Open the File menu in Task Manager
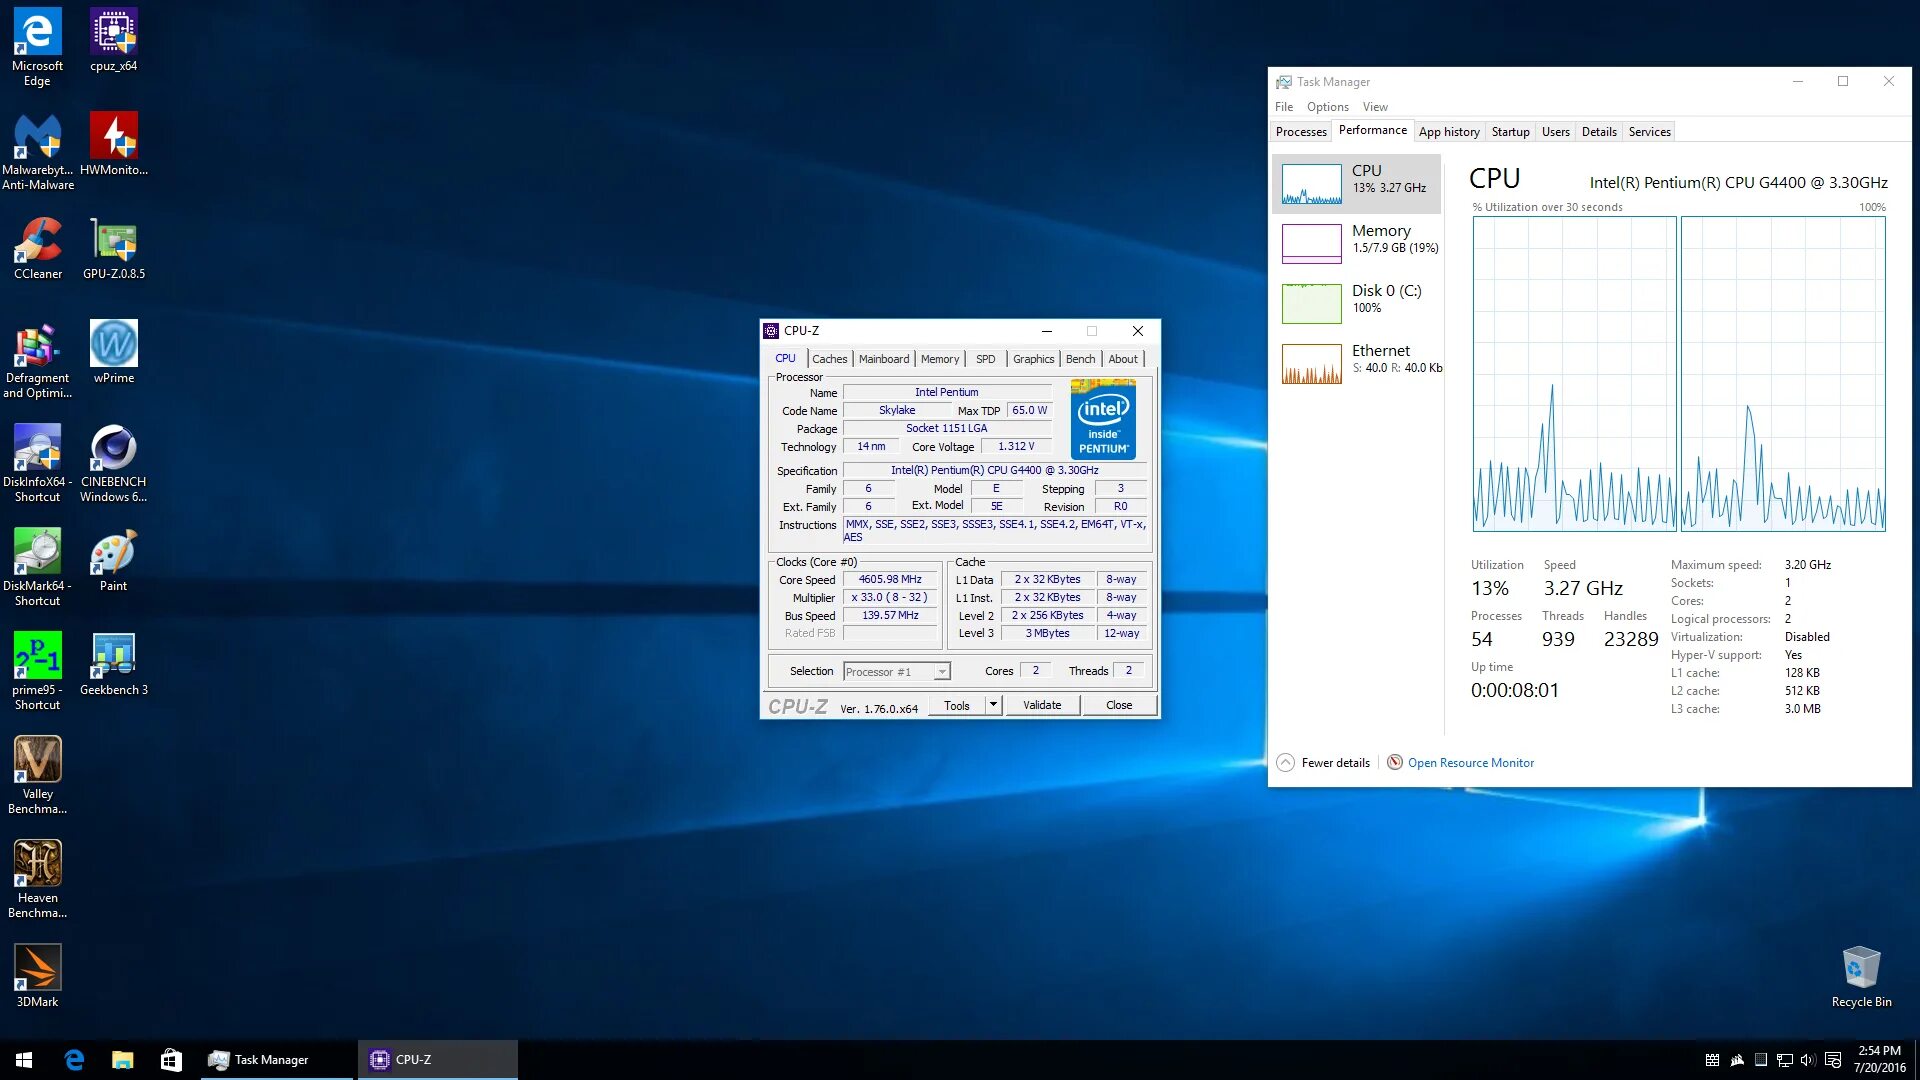Screen dimensions: 1920x1080 coord(1284,107)
